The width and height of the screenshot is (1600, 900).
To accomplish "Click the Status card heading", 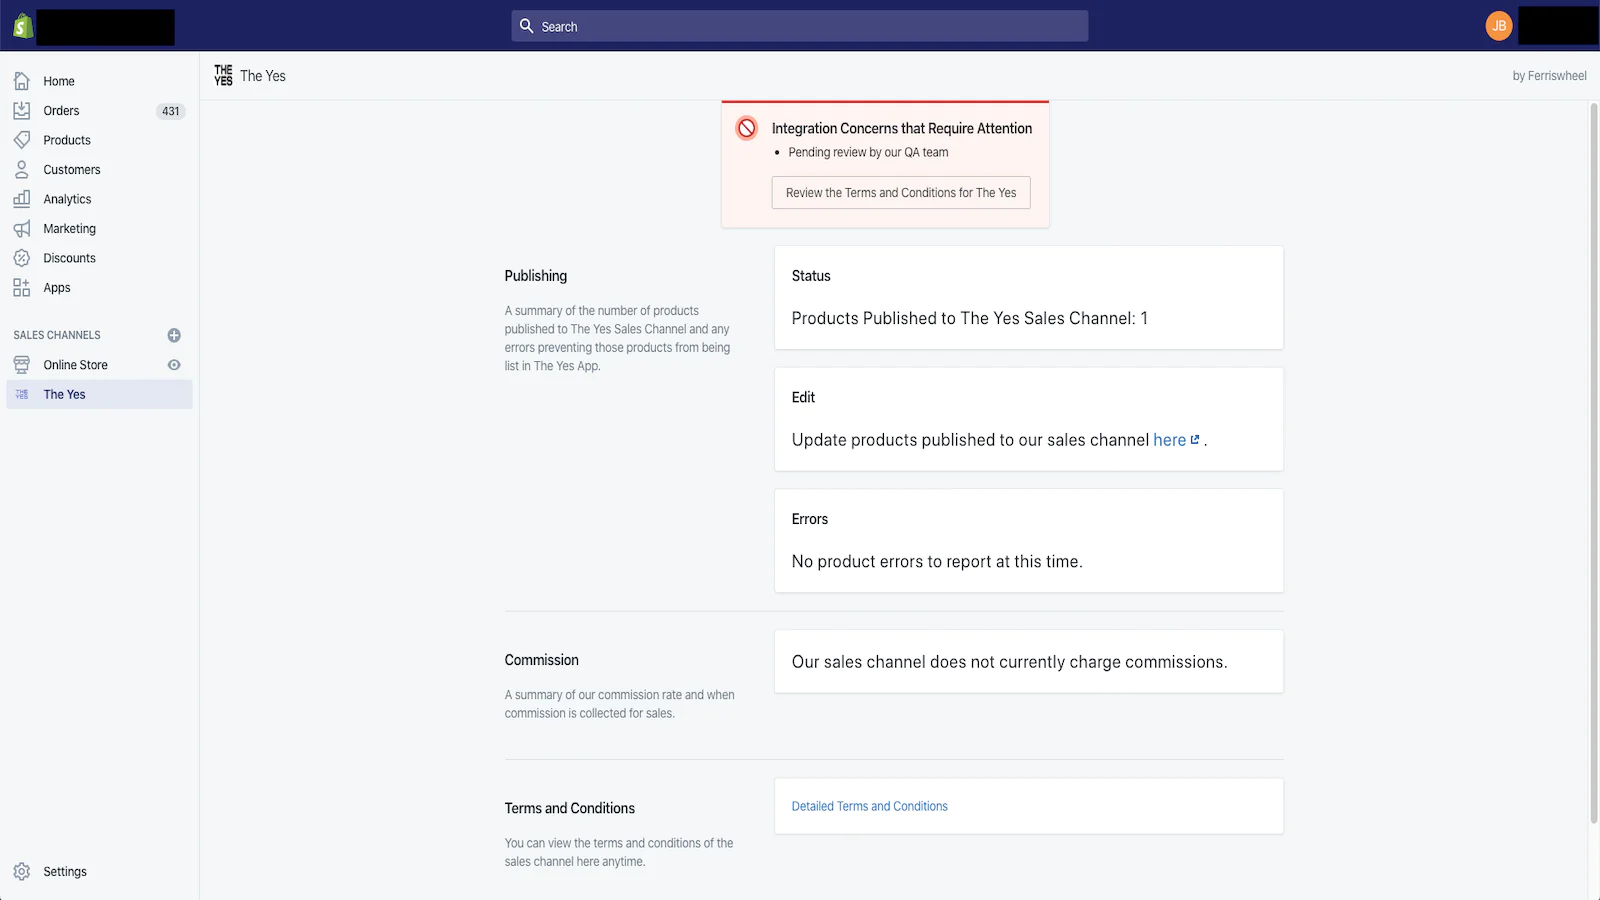I will click(x=811, y=276).
